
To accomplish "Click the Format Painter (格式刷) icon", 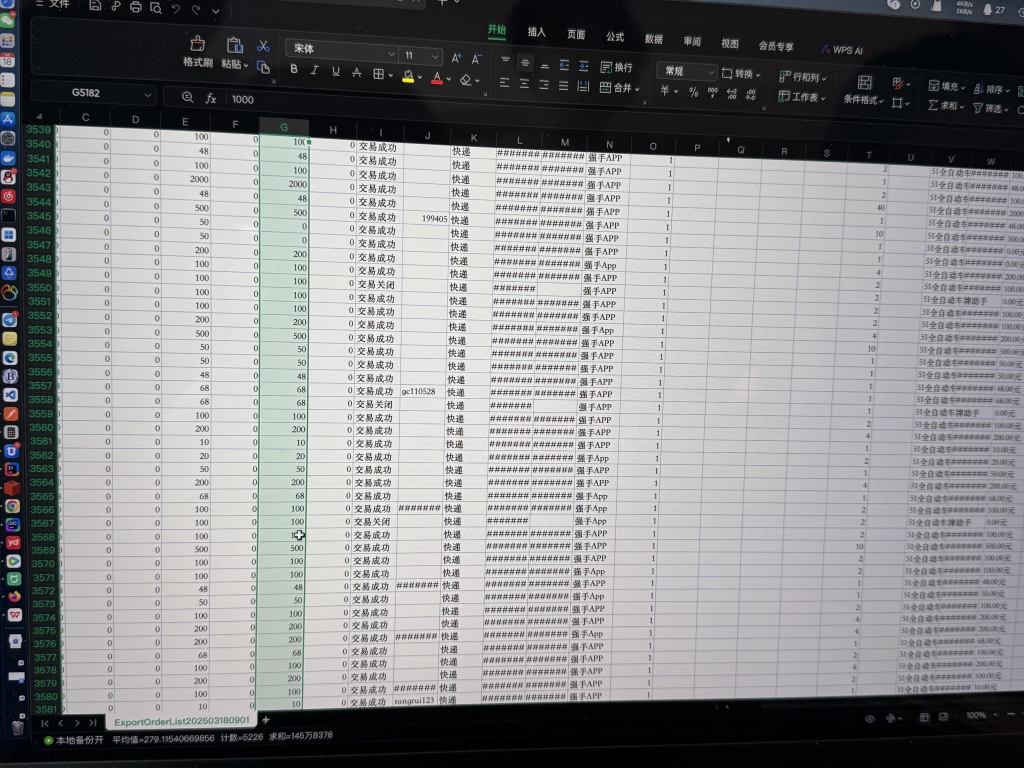I will (198, 45).
